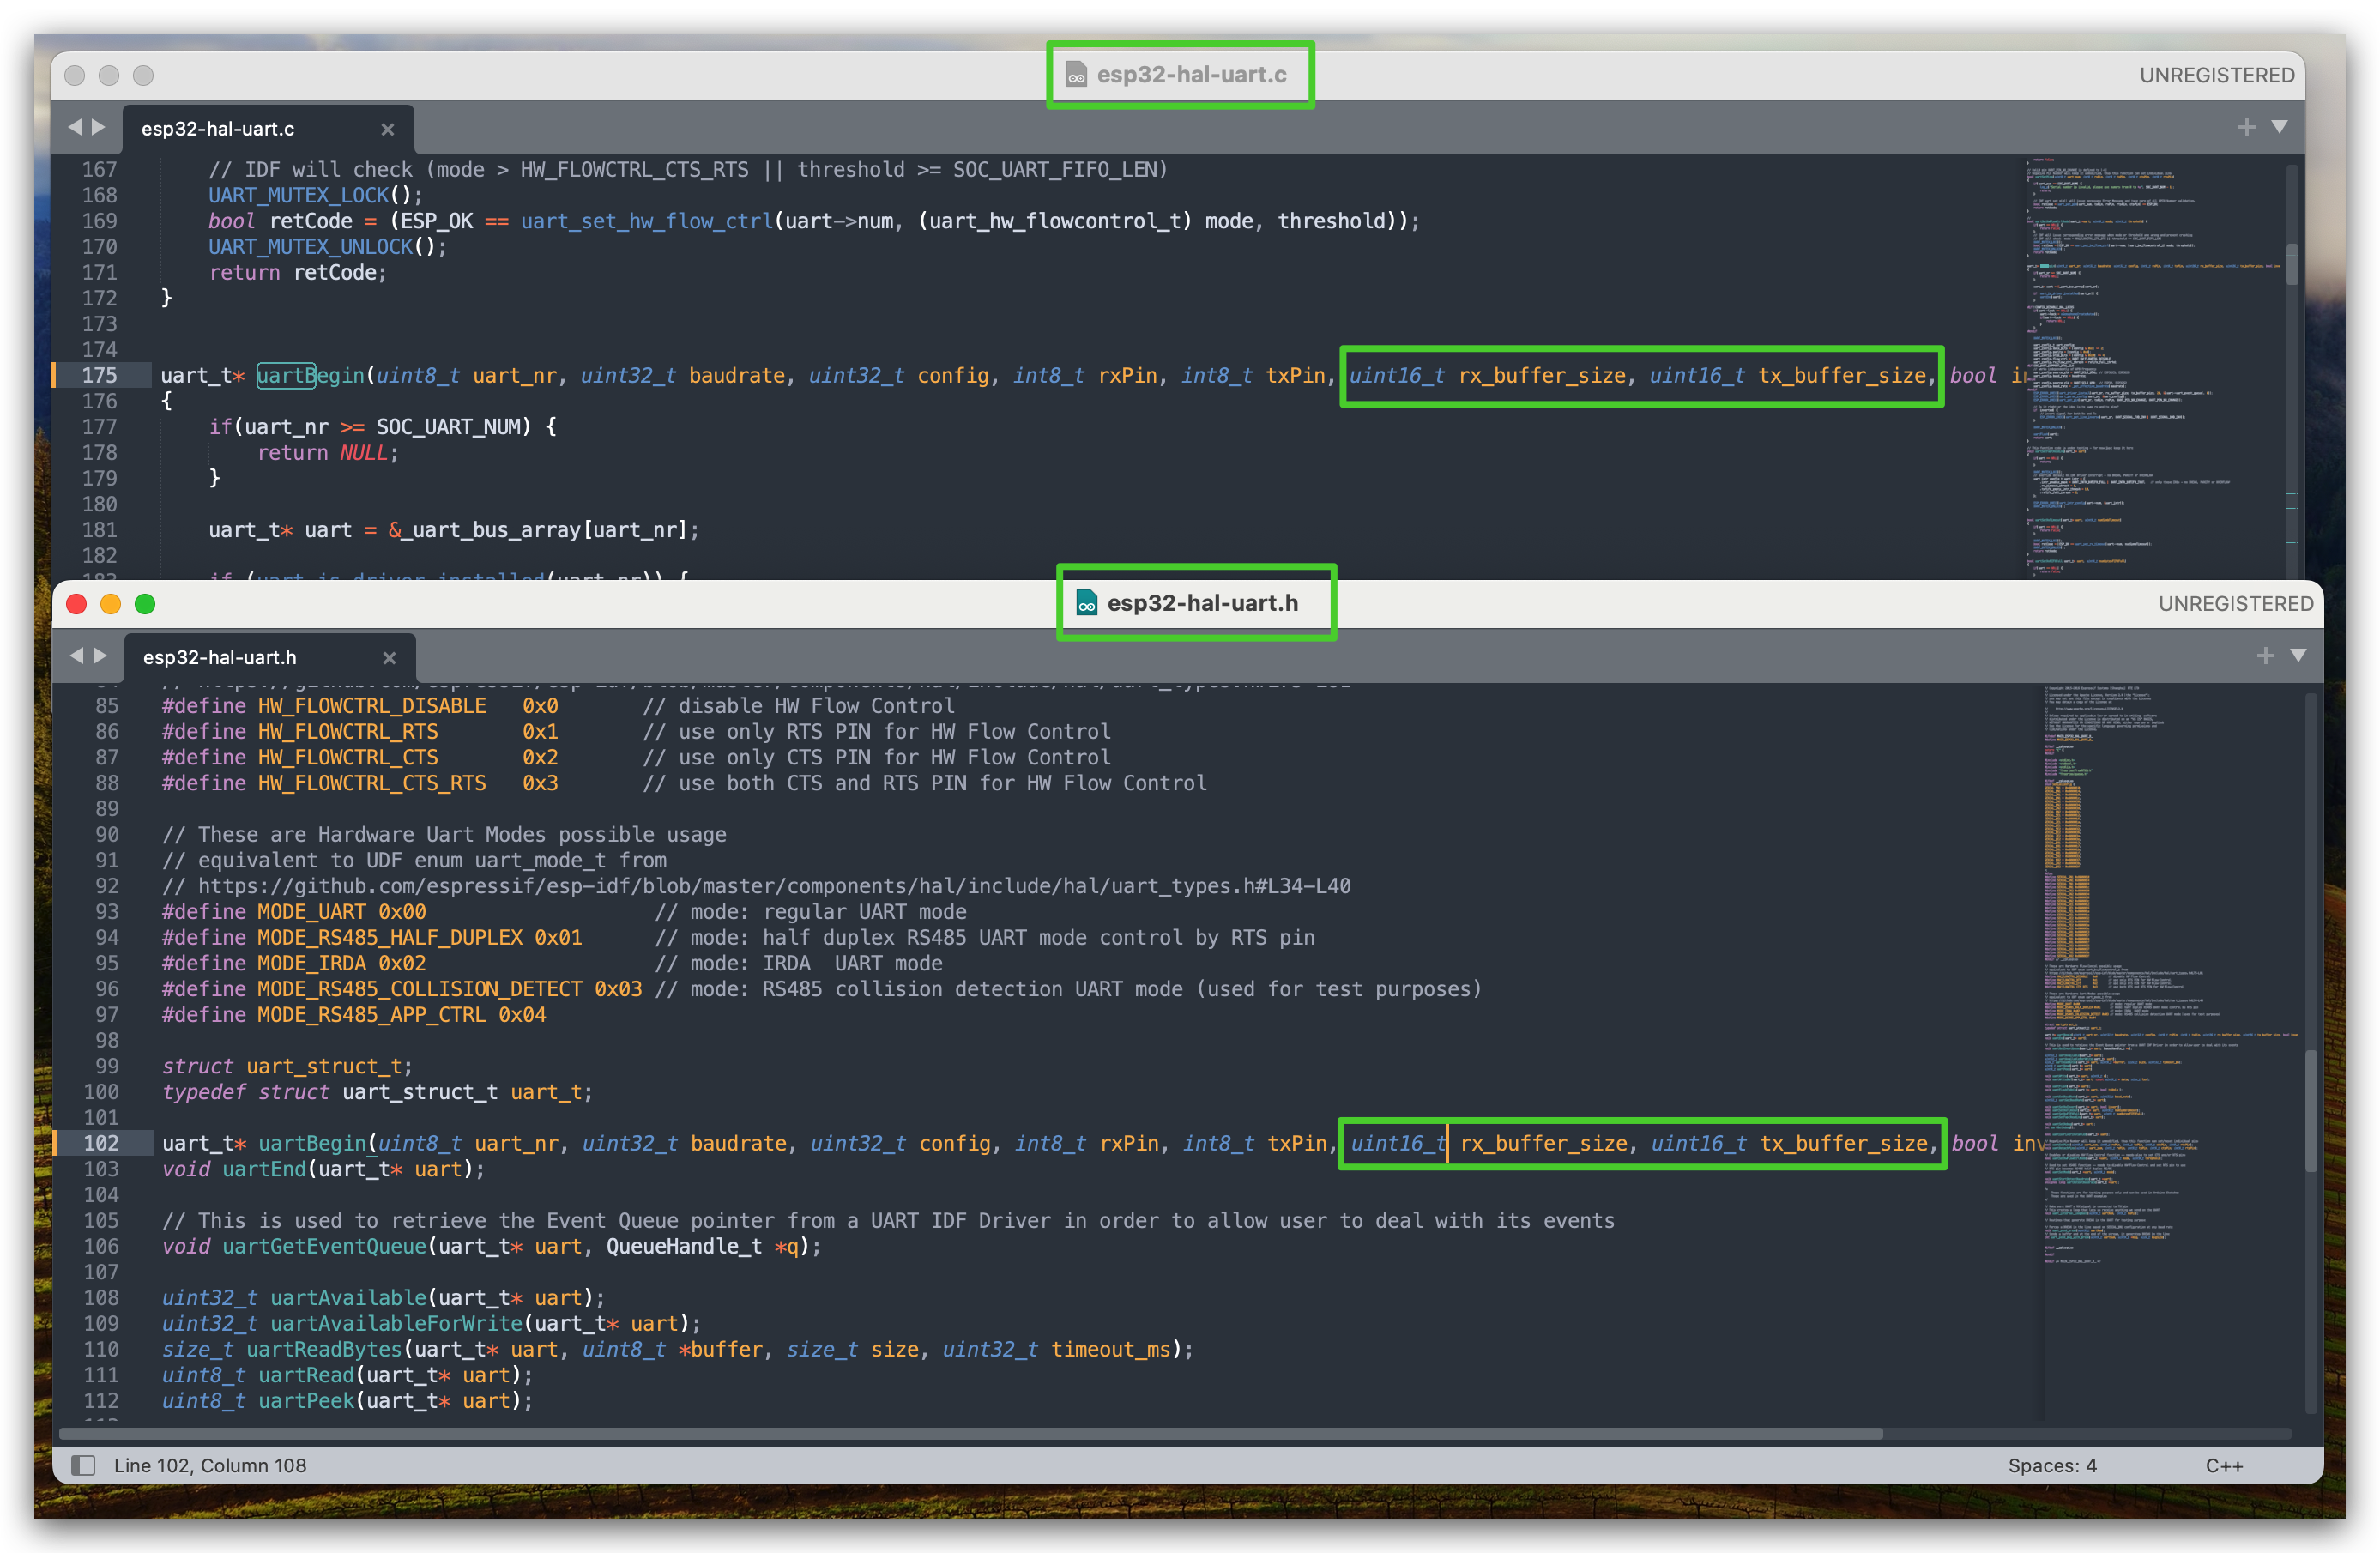Click HW_FLOWCTRL_RTS define on line 86

pos(348,732)
